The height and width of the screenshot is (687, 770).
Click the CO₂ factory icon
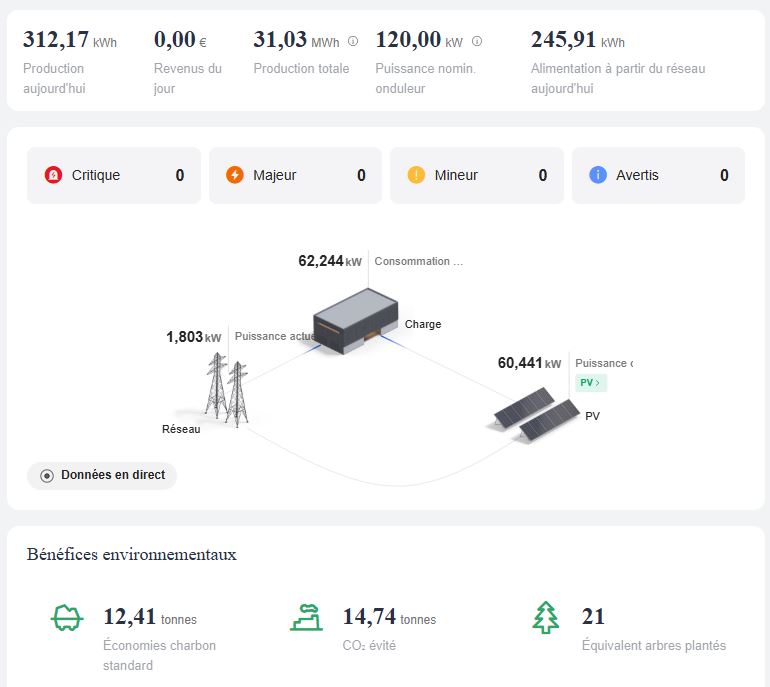pos(306,618)
